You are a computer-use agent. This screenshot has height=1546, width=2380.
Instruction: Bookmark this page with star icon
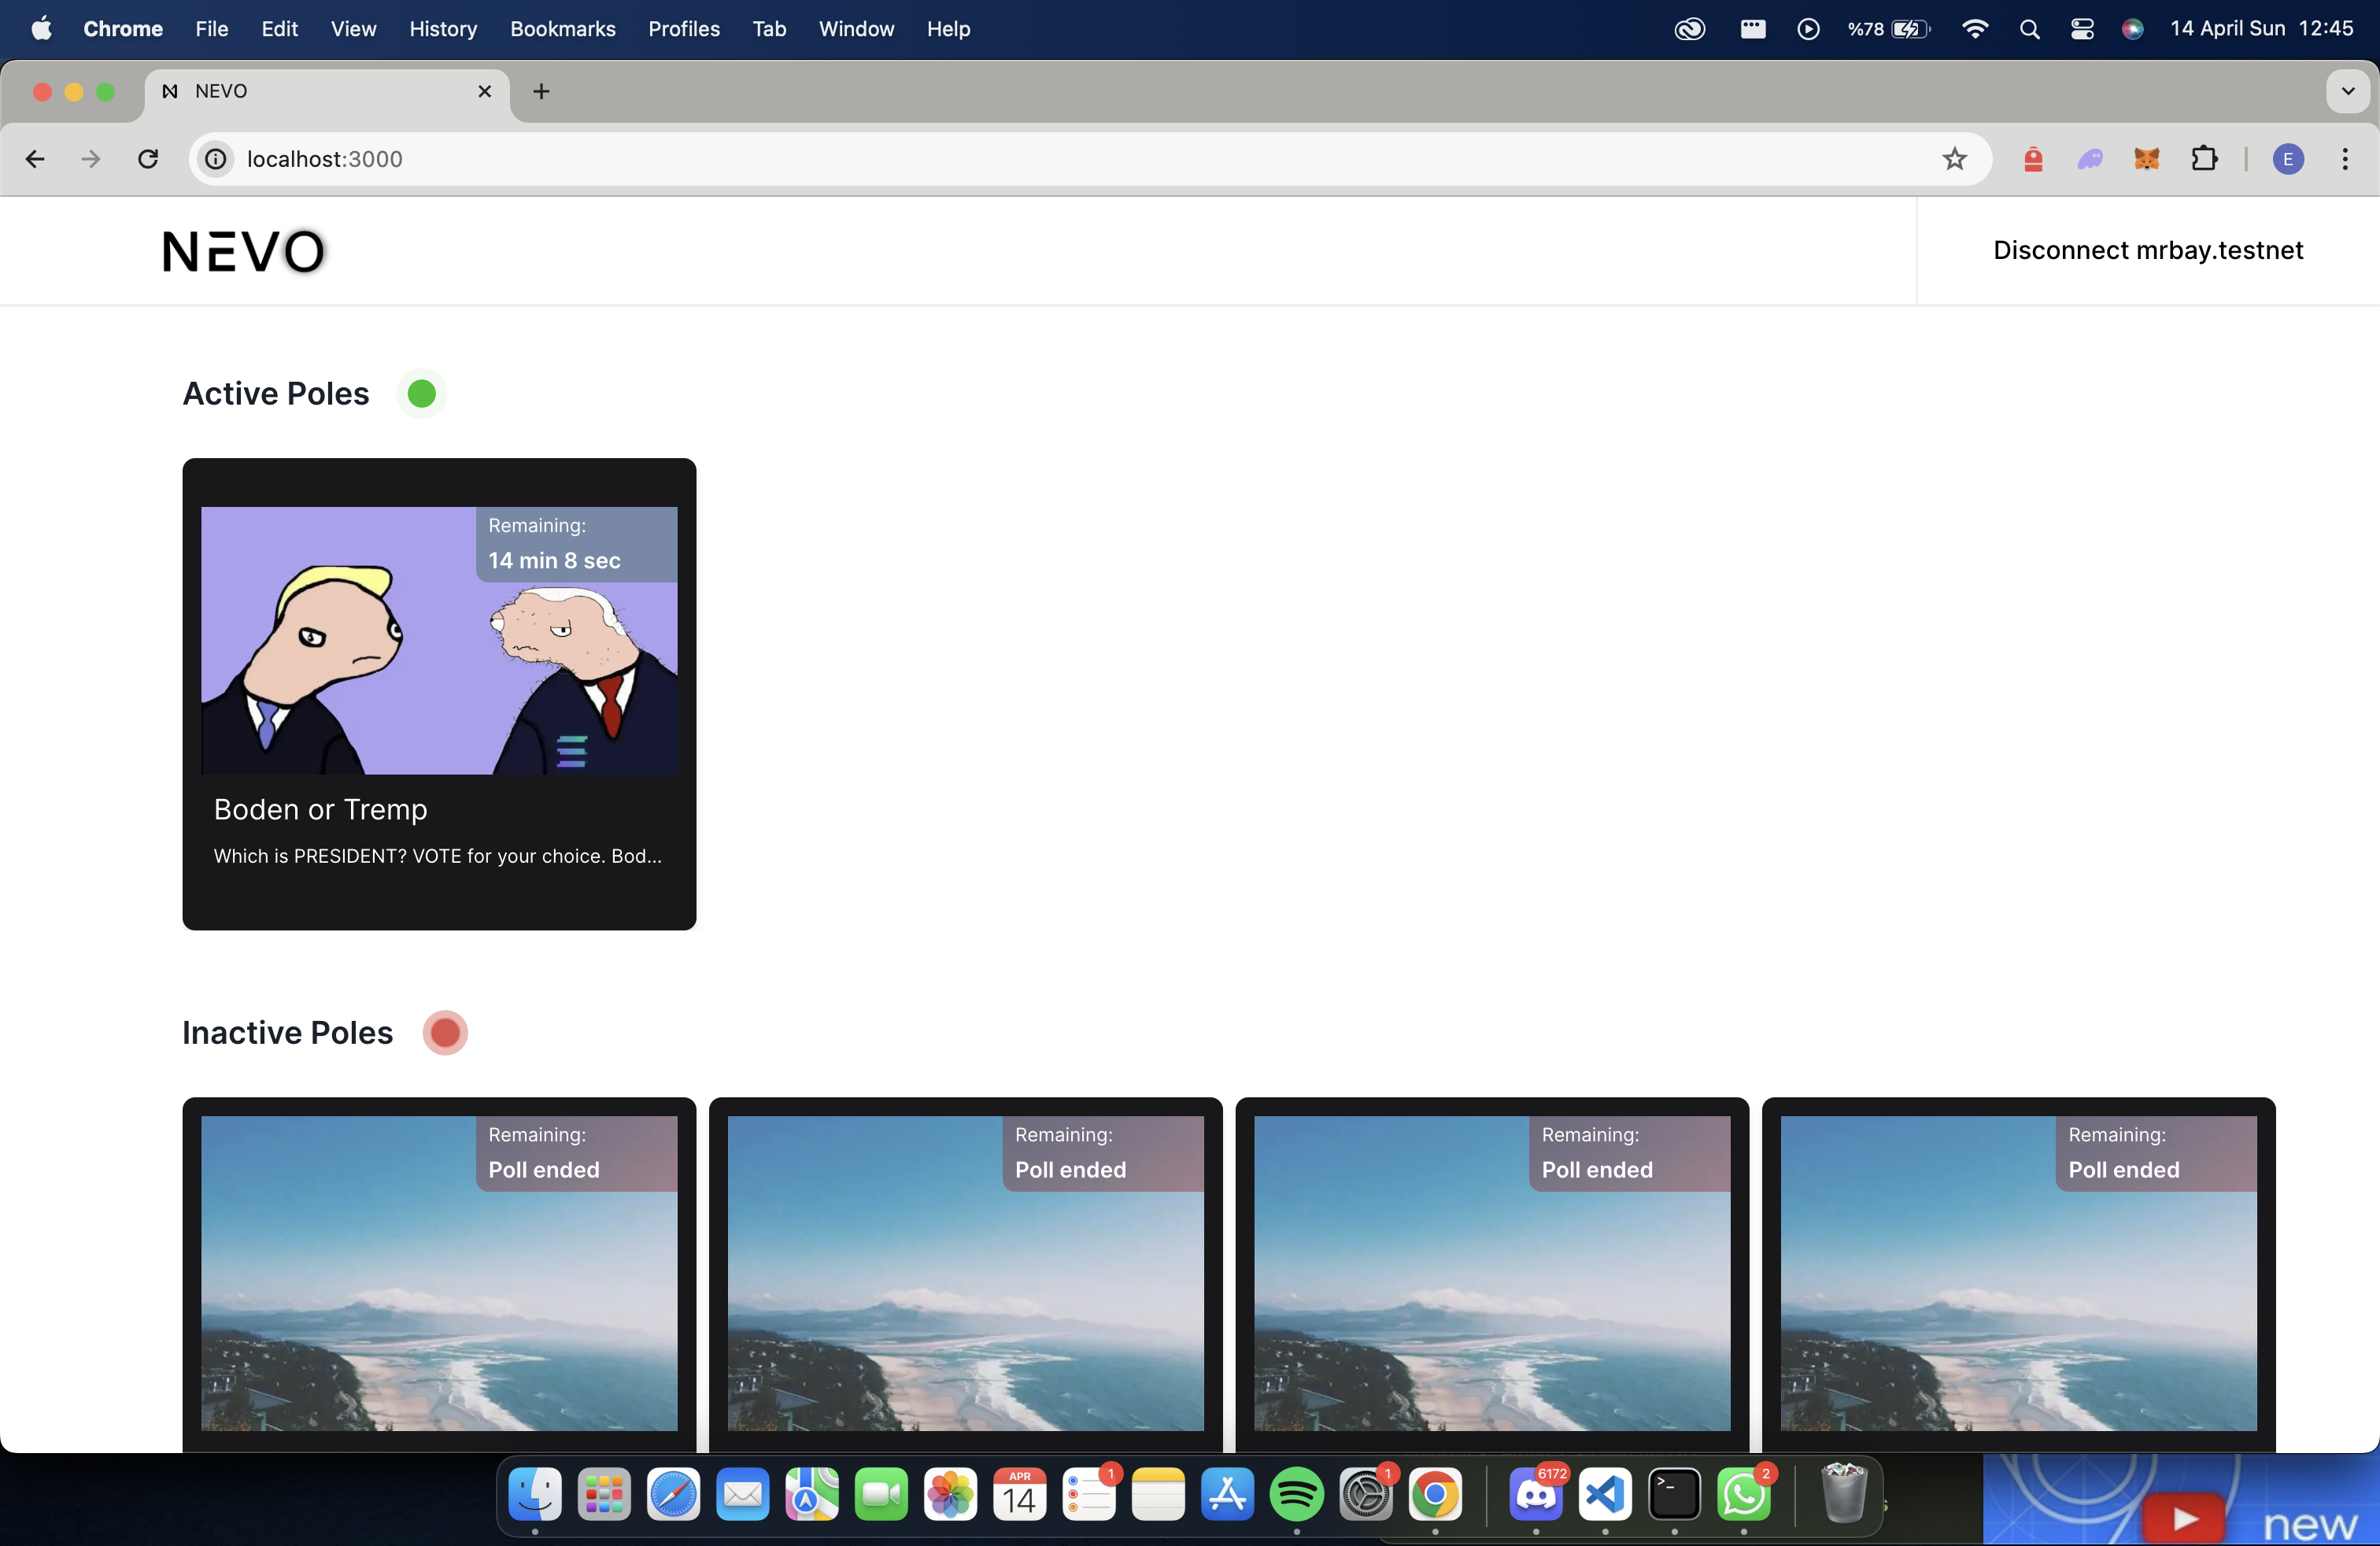click(x=1954, y=159)
